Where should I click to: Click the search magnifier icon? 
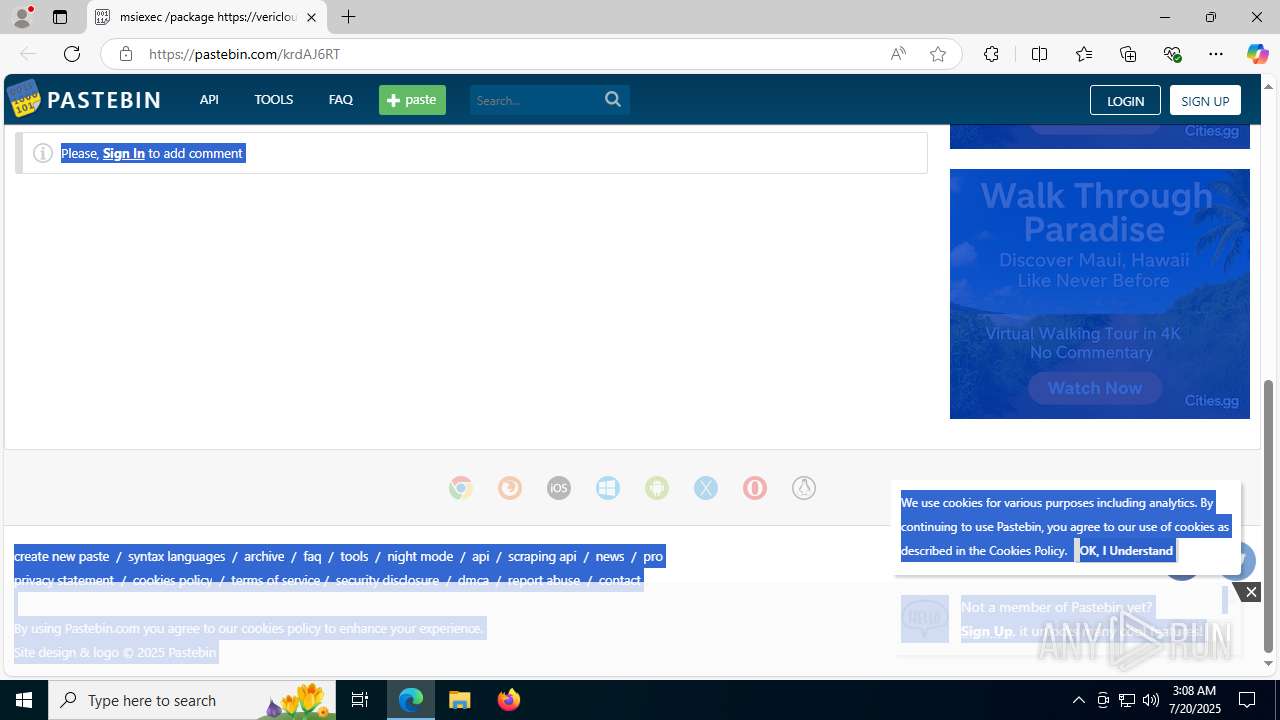(613, 99)
